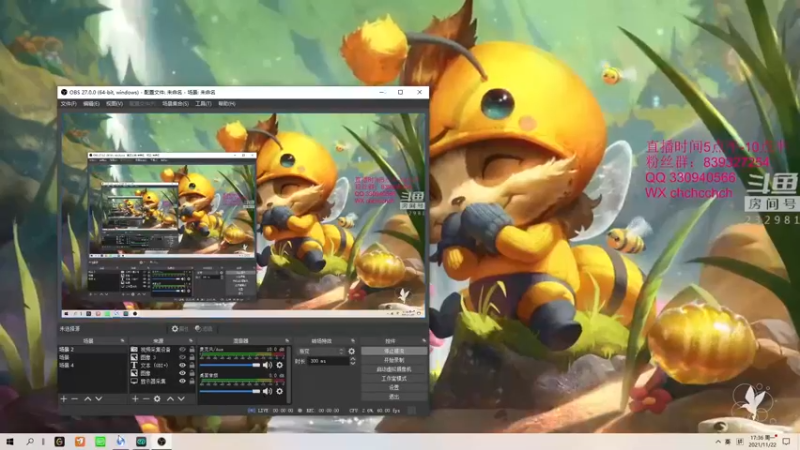The width and height of the screenshot is (800, 450).
Task: Open the 编辑(E) menu
Action: coord(91,104)
